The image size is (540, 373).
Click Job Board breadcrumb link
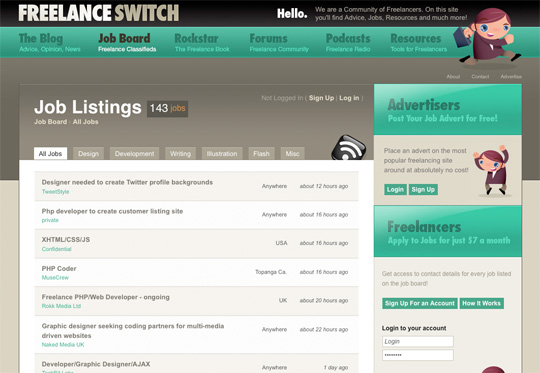(x=50, y=122)
